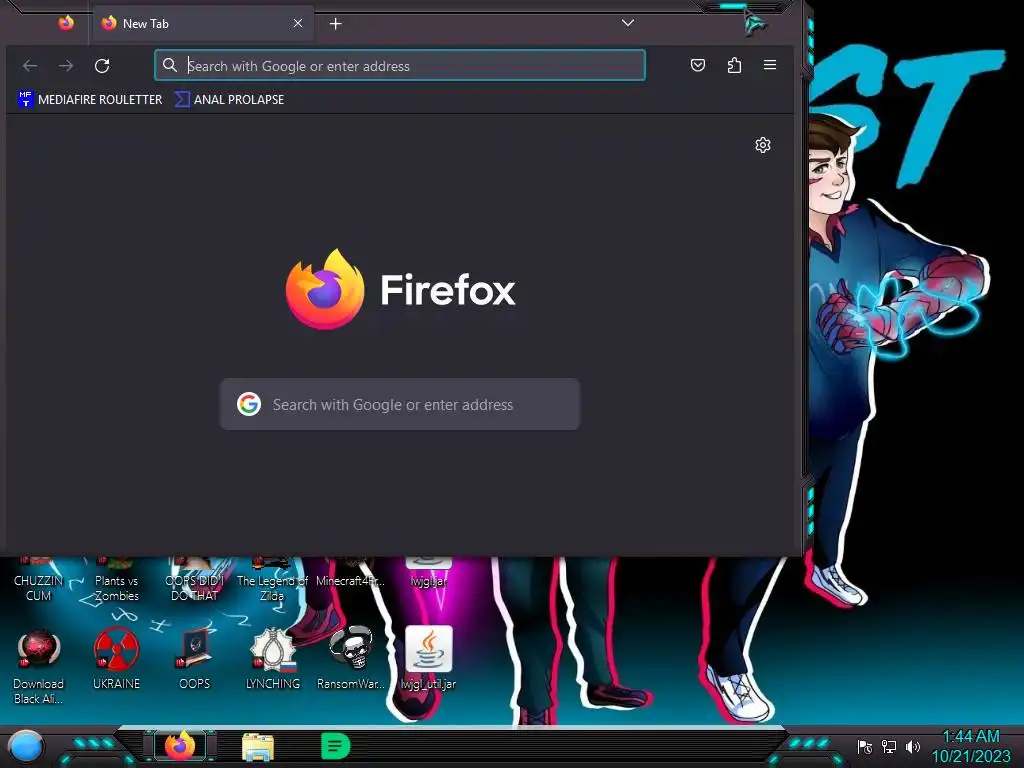Screen dimensions: 1024x768
Task: Click the search icon in the address bar
Action: coord(170,65)
